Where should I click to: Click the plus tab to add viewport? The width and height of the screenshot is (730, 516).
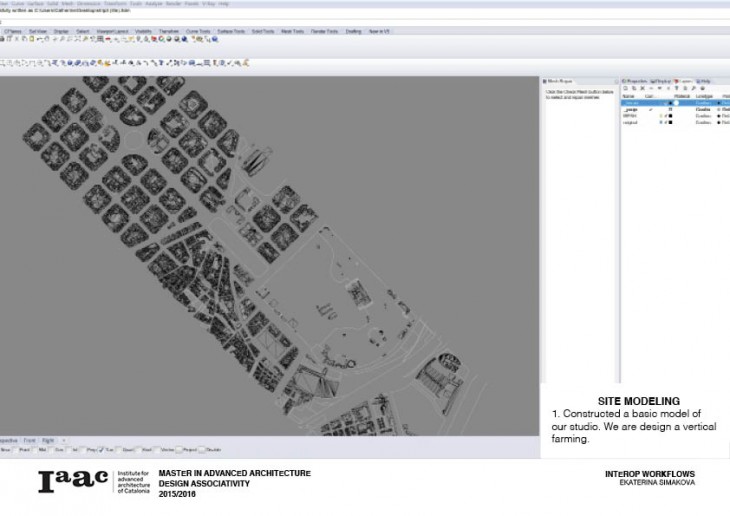(x=65, y=440)
